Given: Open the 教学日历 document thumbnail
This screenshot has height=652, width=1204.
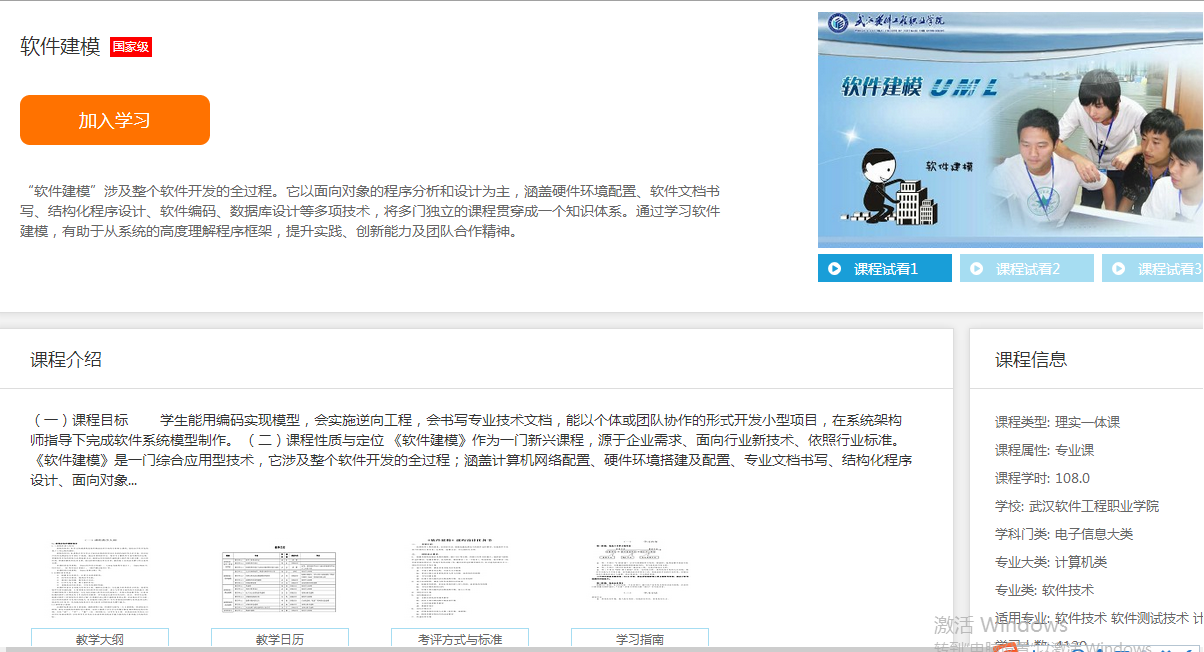Looking at the screenshot, I should click(x=280, y=580).
